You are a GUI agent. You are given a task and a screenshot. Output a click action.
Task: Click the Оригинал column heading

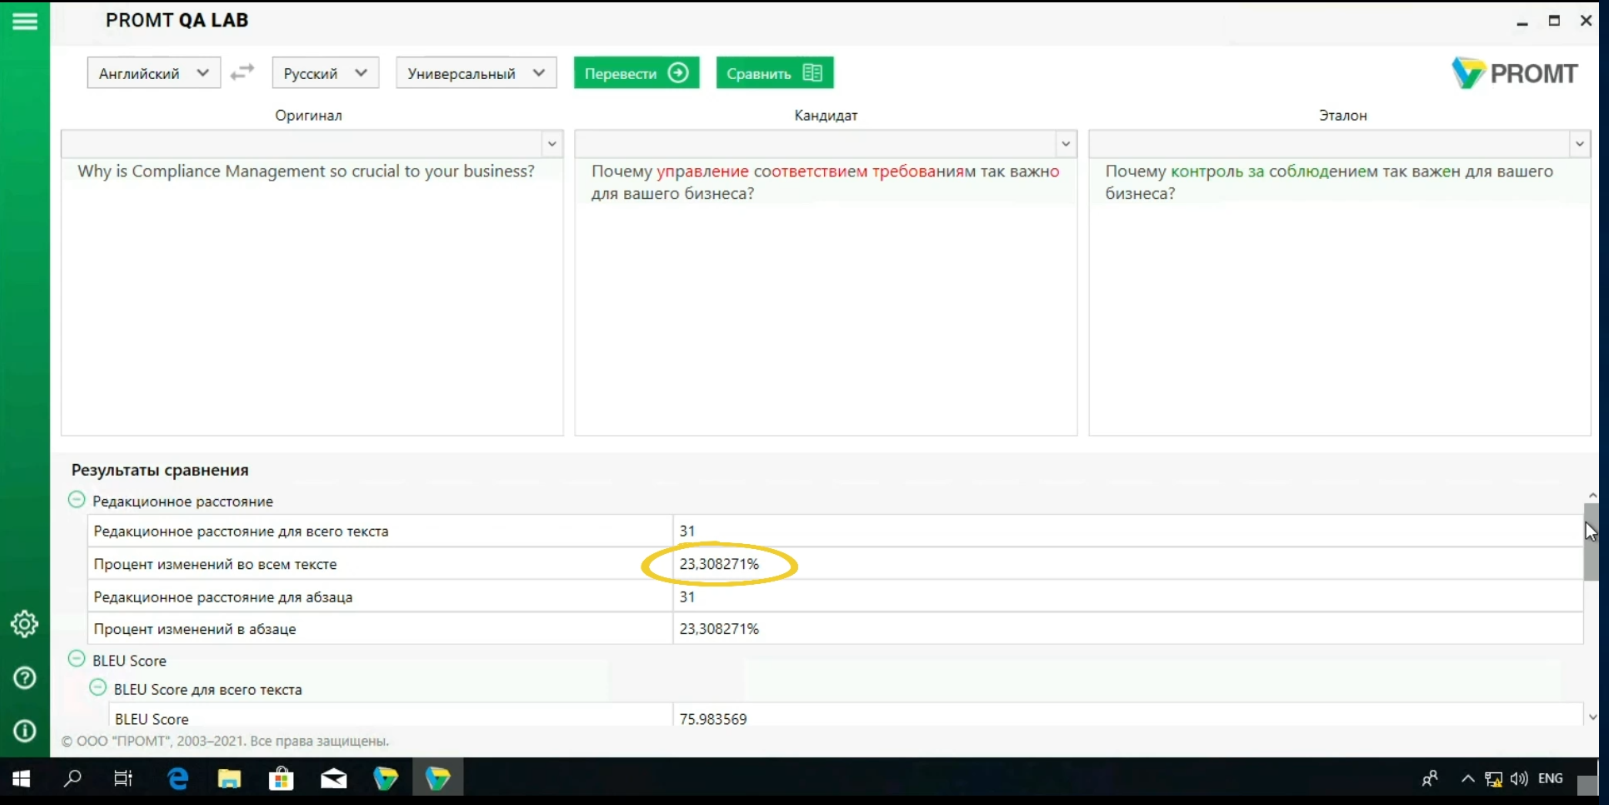pyautogui.click(x=309, y=115)
